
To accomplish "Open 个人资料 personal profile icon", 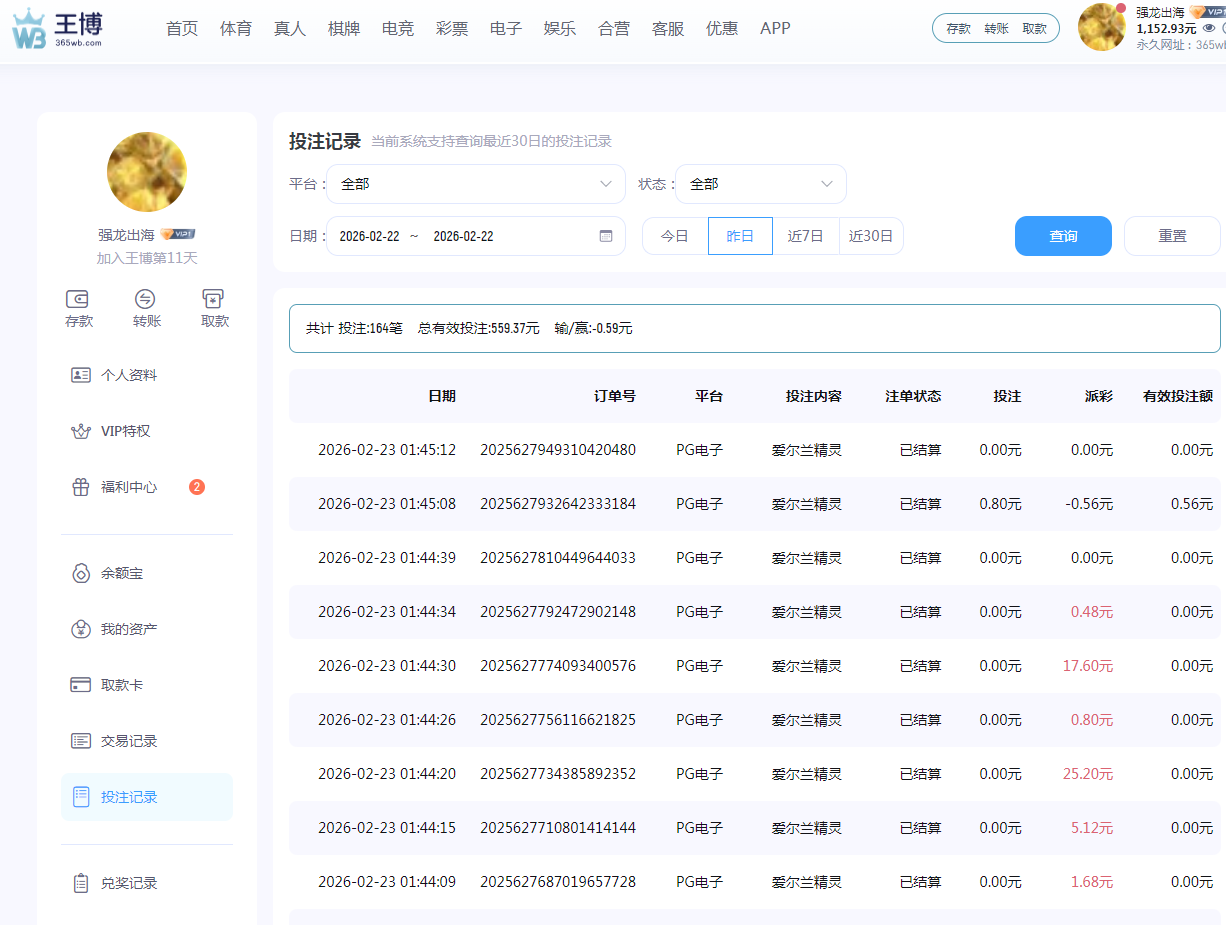I will tap(81, 375).
